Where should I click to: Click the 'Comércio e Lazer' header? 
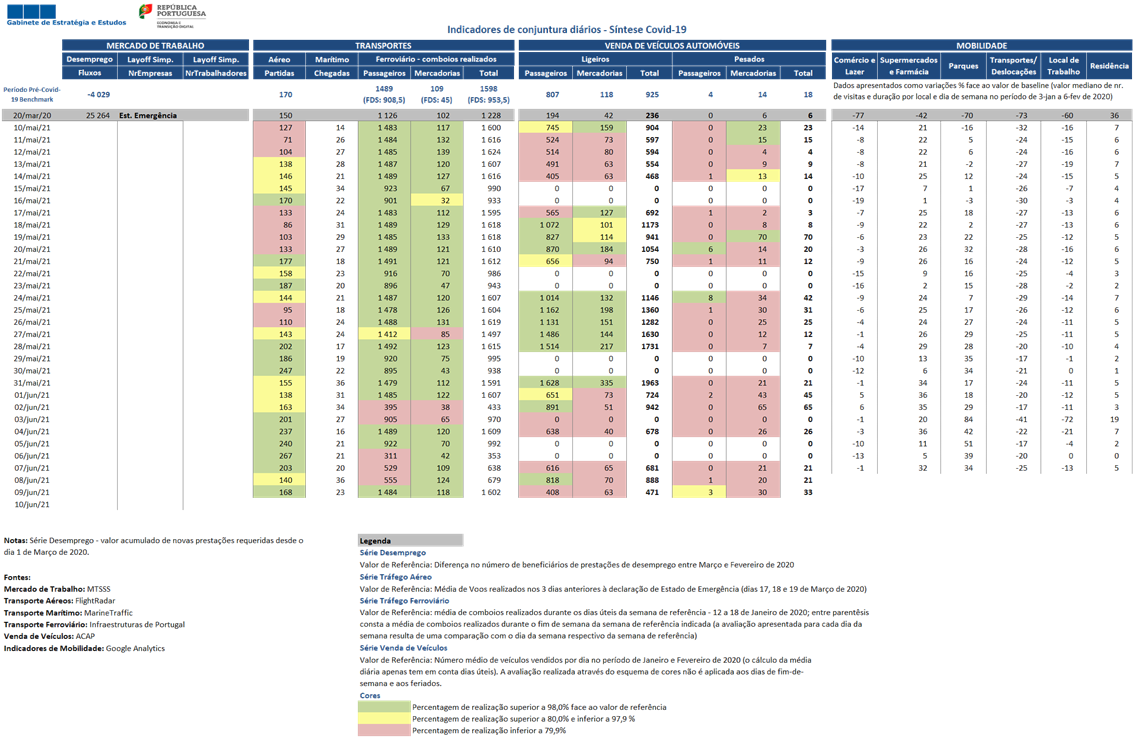click(854, 66)
